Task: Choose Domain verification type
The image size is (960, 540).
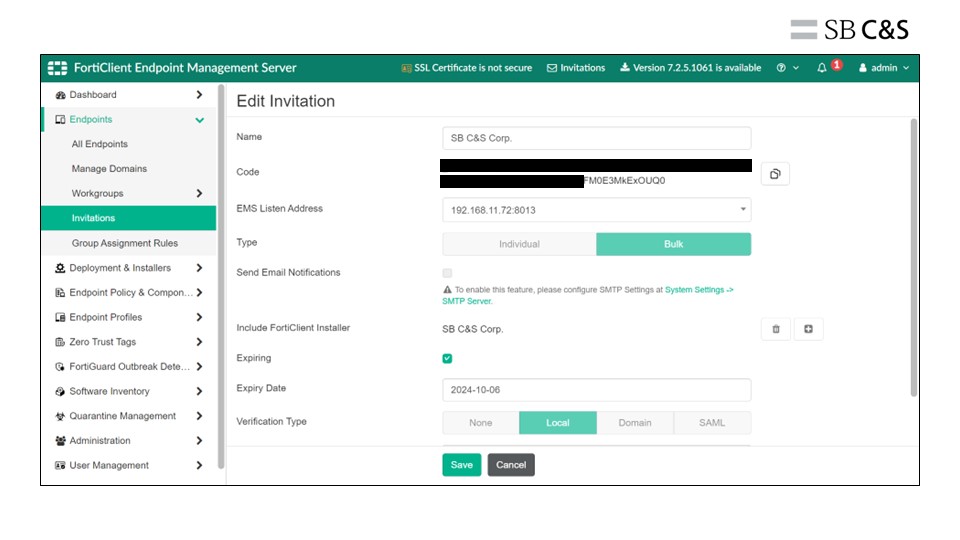Action: point(635,422)
